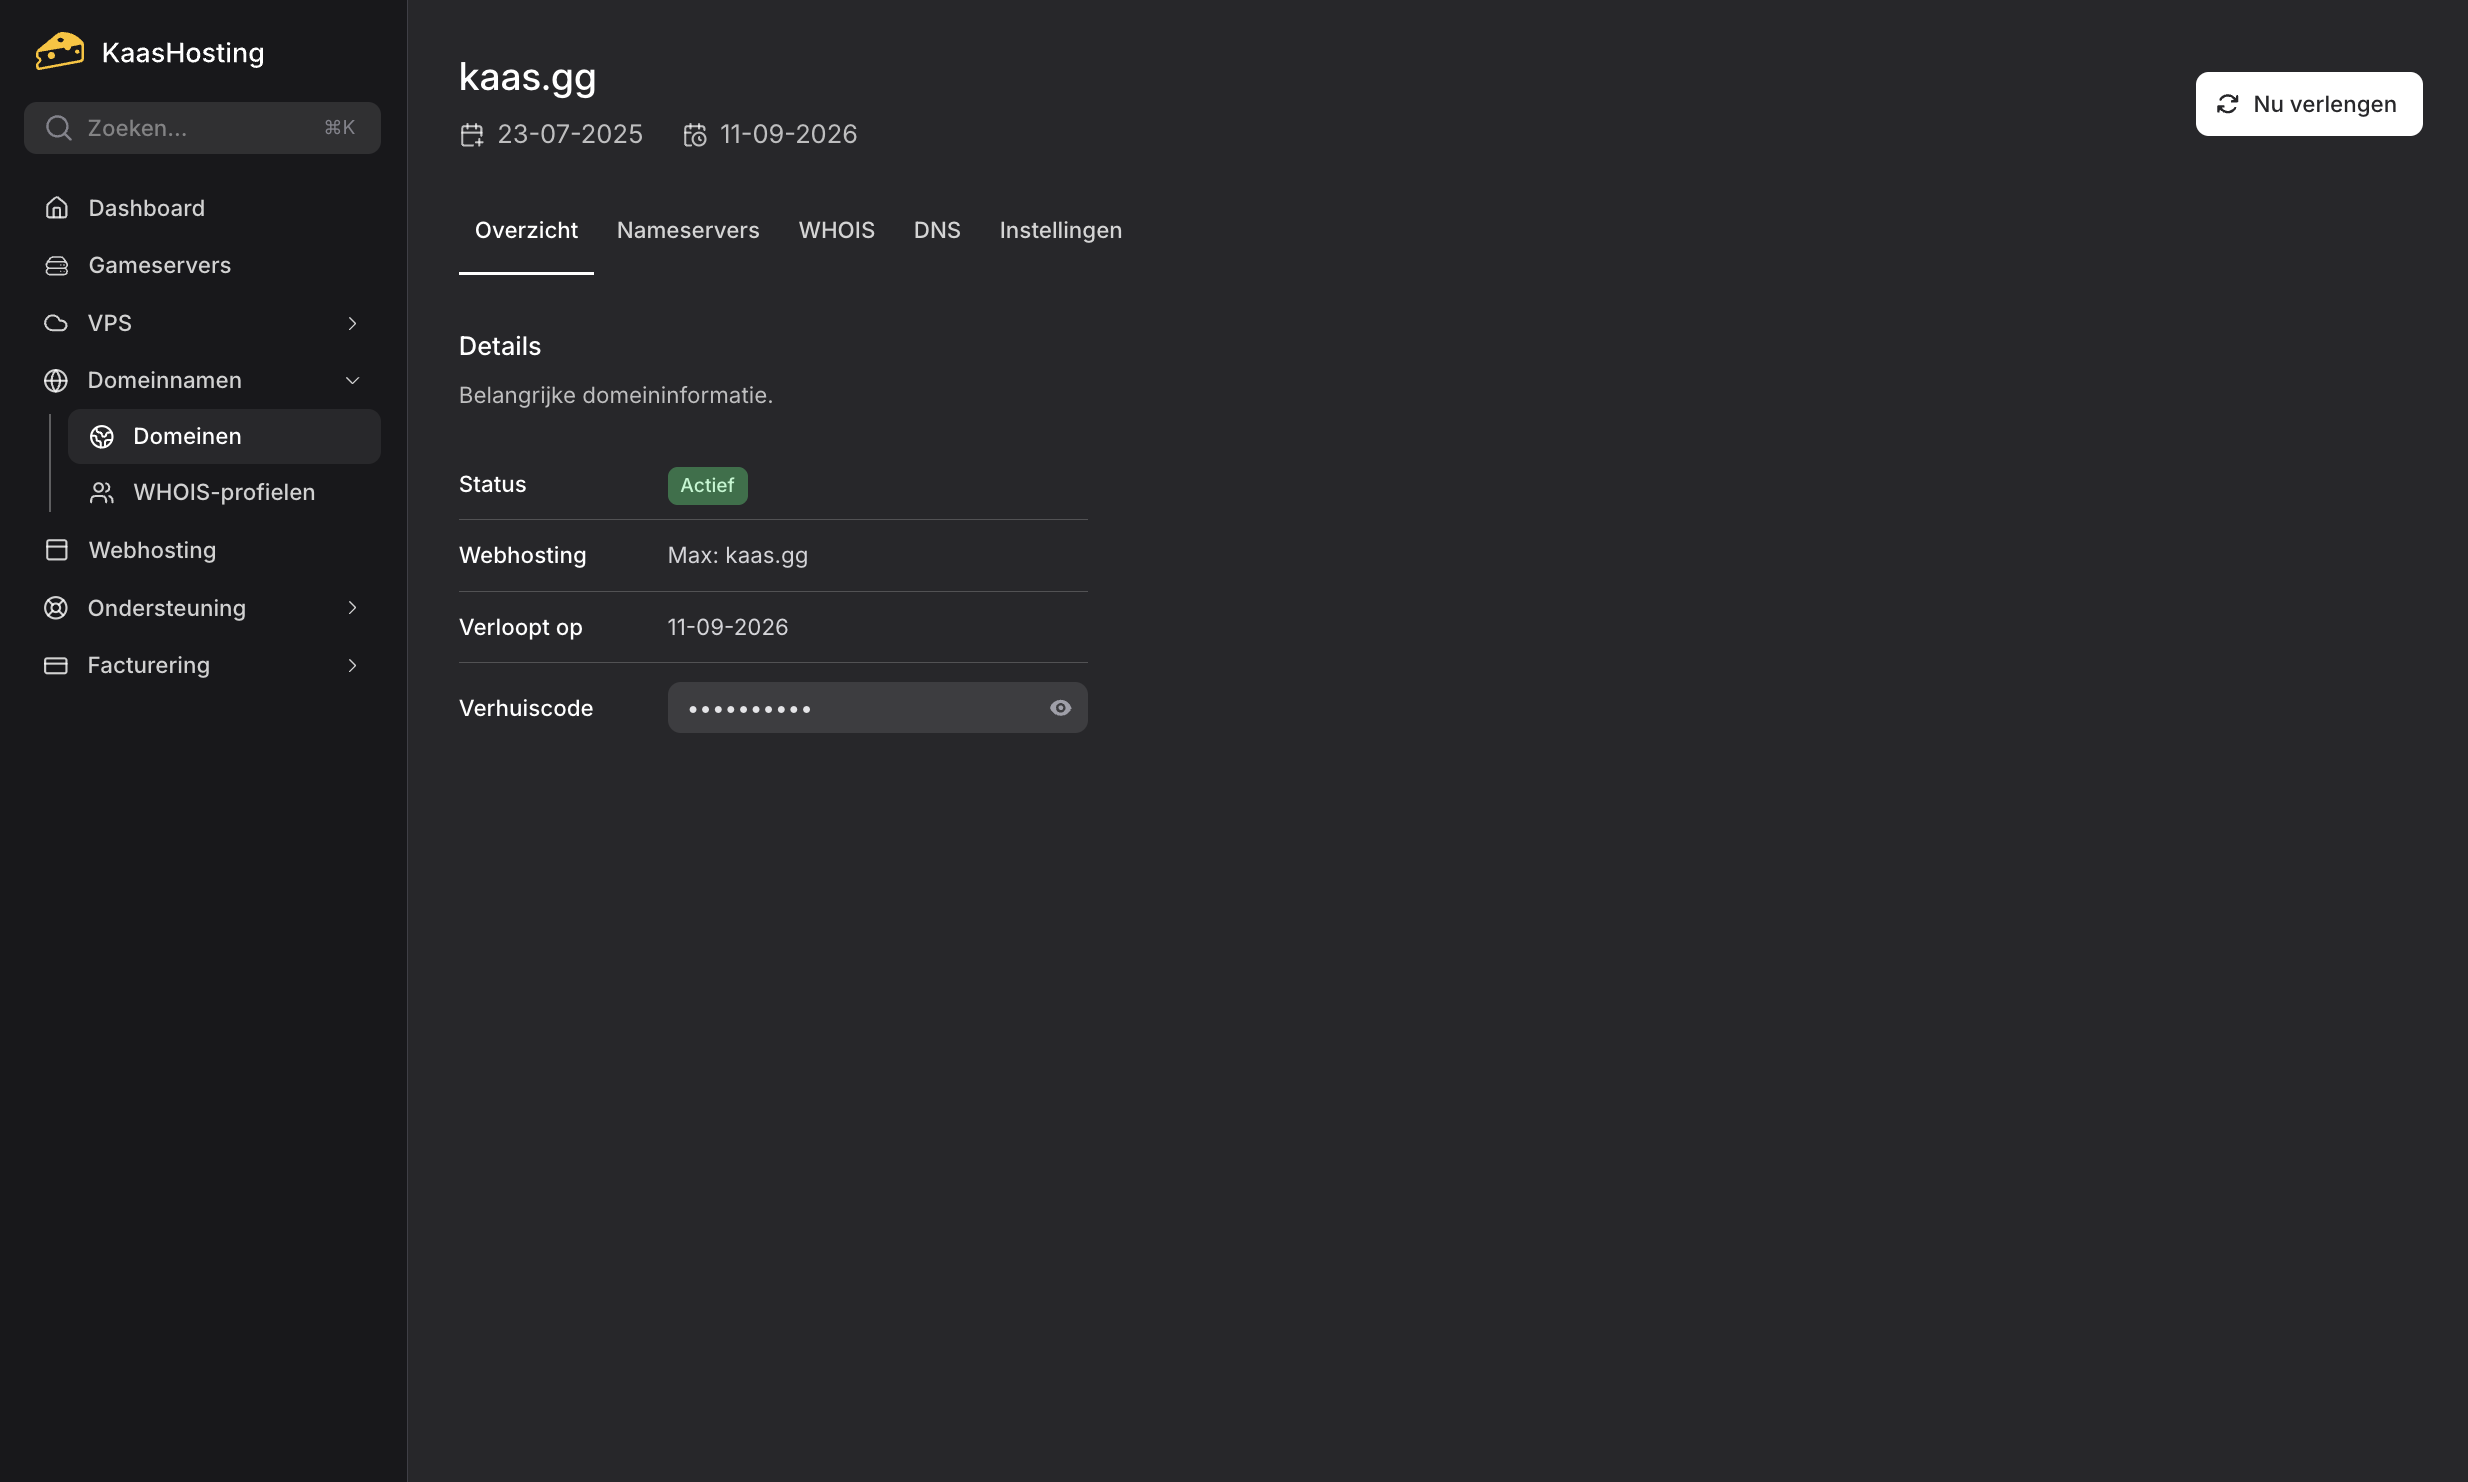Click the Domeinnamen globe icon
This screenshot has height=1482, width=2468.
(57, 380)
